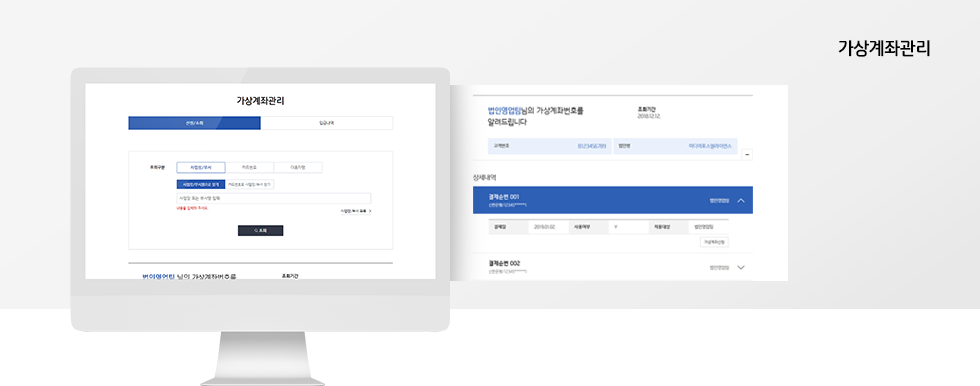The height and width of the screenshot is (386, 980).
Task: Collapse the 결제순번 001 row chevron
Action: [x=741, y=200]
